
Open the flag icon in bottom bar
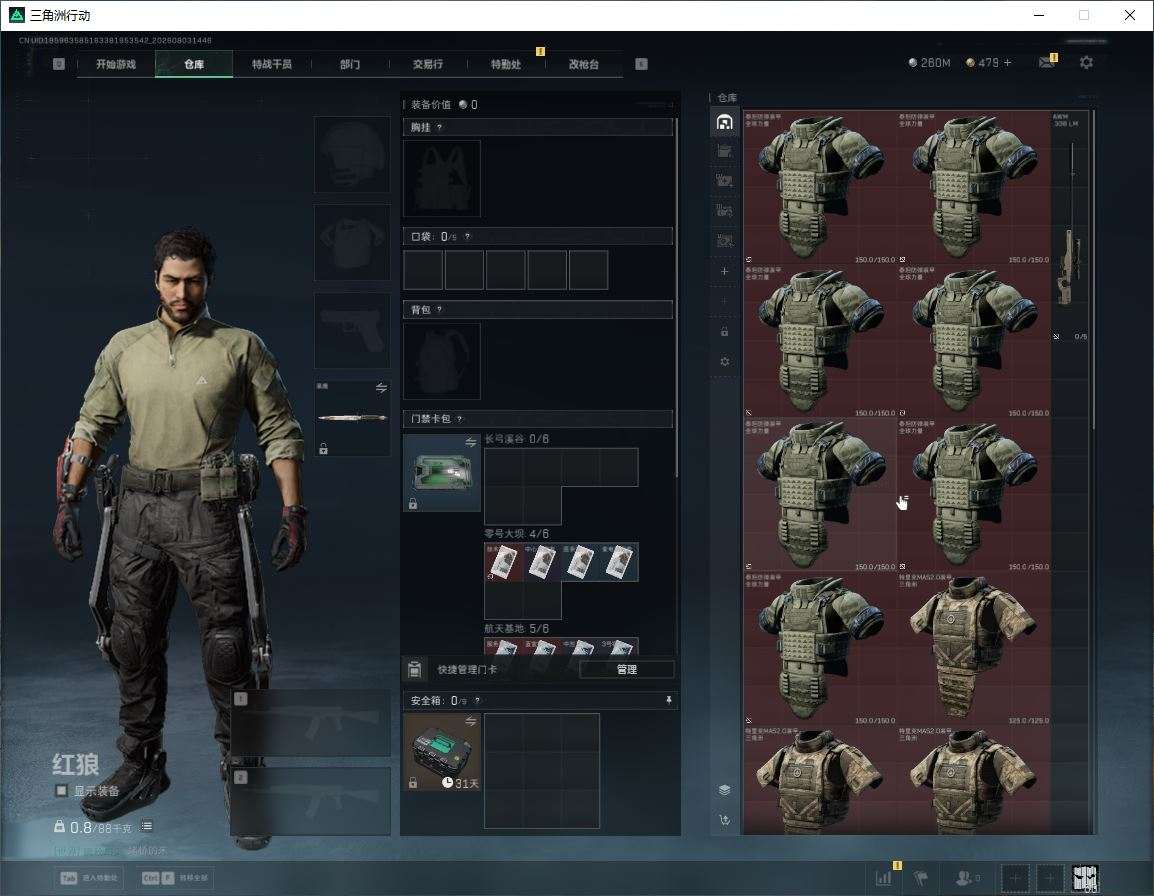pos(920,878)
